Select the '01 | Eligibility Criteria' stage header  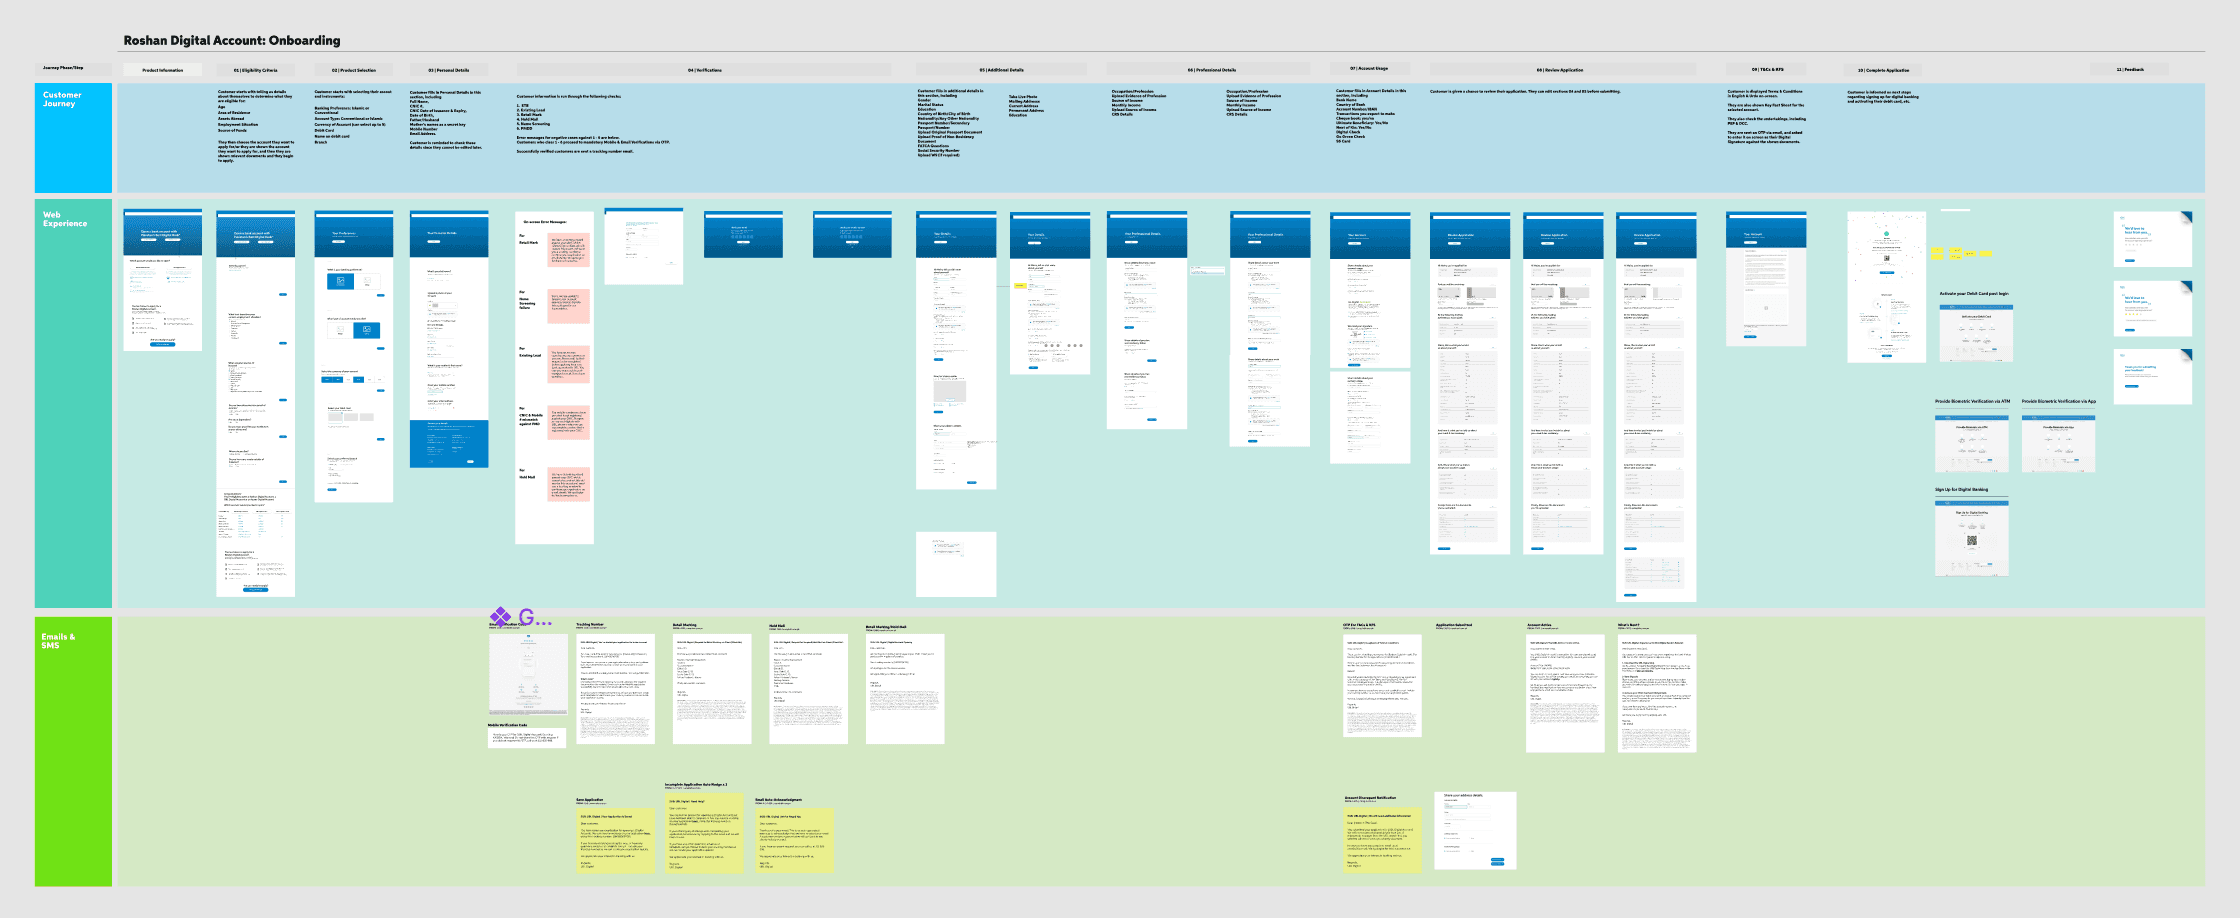(255, 70)
